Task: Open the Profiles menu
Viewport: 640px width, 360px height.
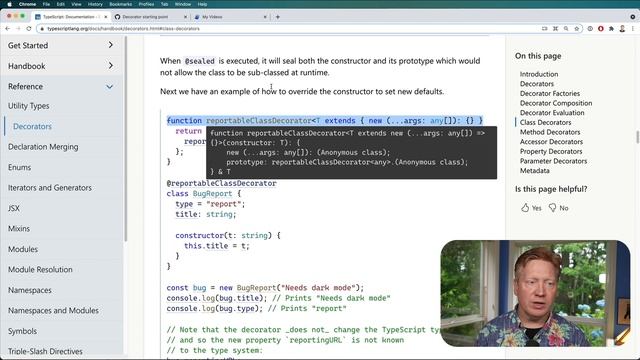Action: click(146, 4)
